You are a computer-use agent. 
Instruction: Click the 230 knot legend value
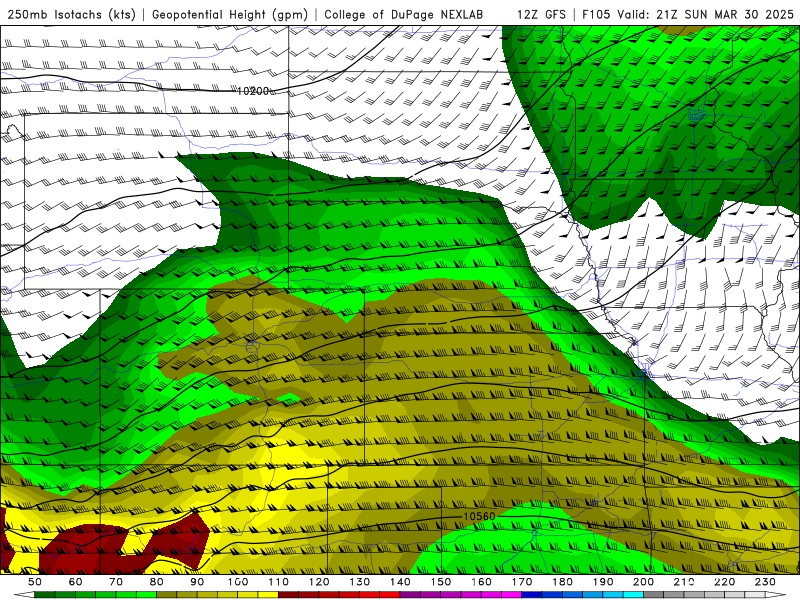pos(765,582)
